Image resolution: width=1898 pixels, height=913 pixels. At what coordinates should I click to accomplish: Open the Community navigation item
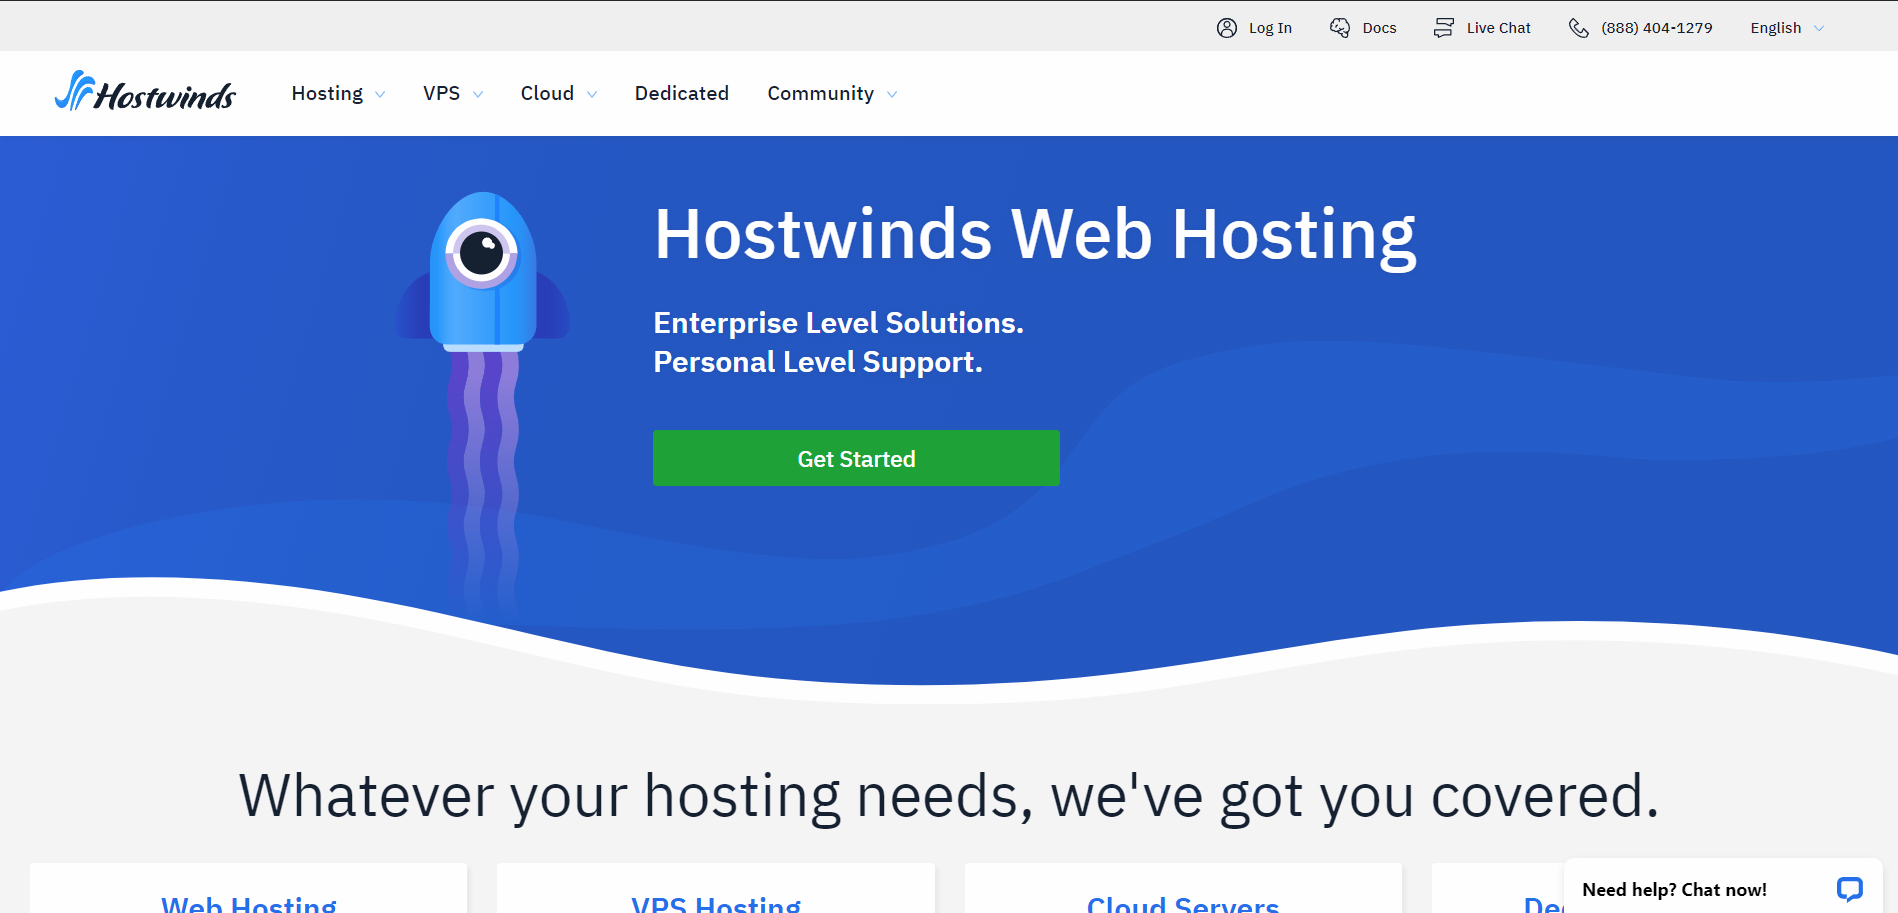point(821,93)
